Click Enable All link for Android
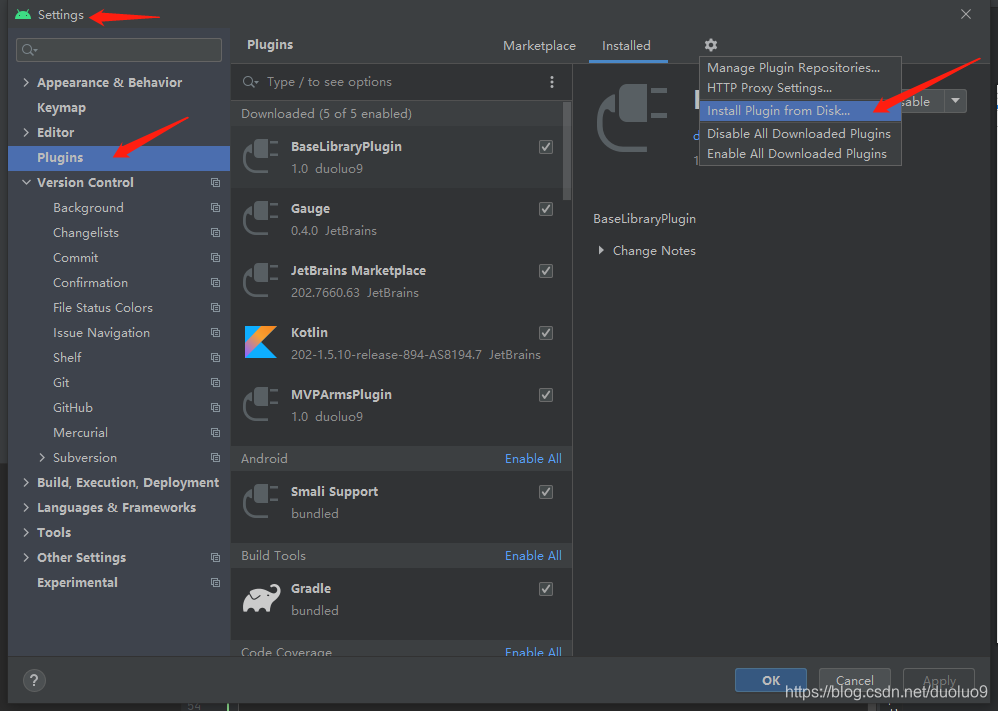The height and width of the screenshot is (711, 998). 533,459
